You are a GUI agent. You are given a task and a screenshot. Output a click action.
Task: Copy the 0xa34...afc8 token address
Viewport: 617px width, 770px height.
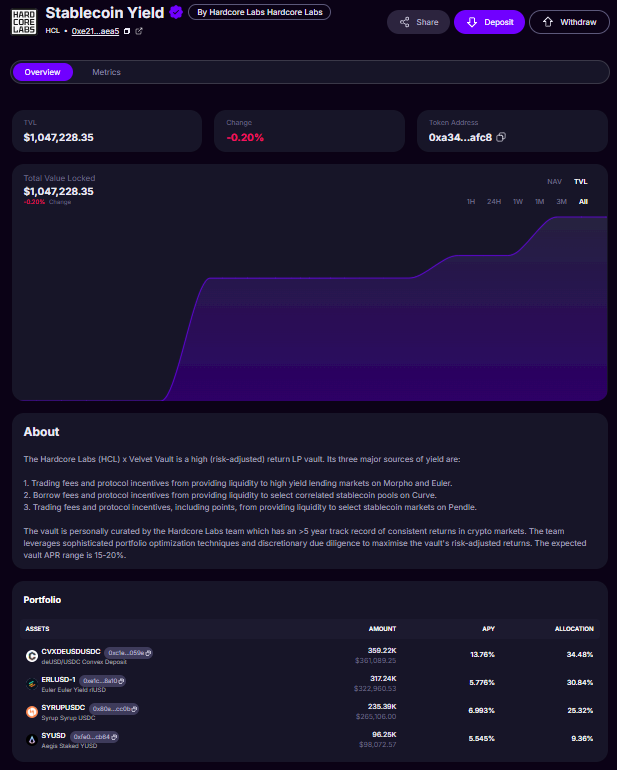(501, 138)
